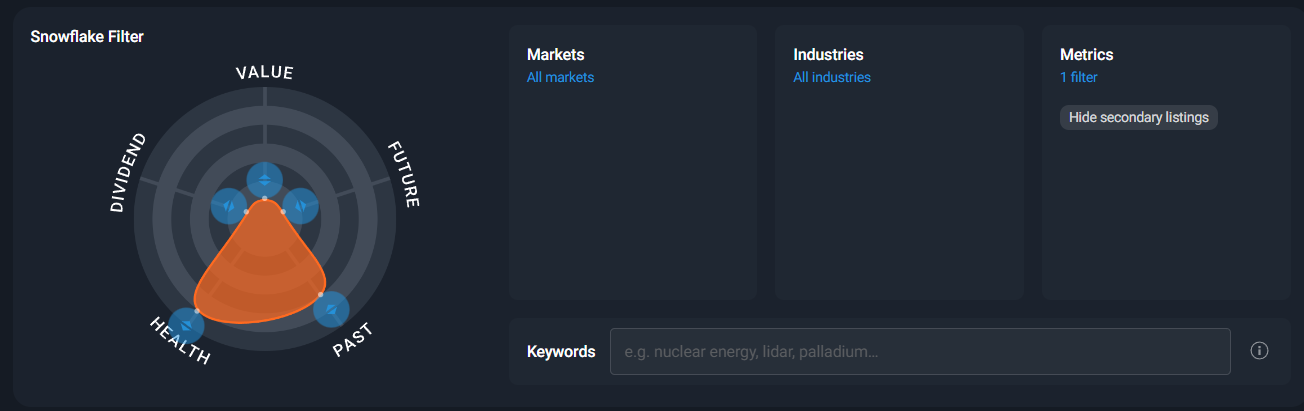
Task: Click the Future axis handle on snowflake
Action: coord(300,206)
